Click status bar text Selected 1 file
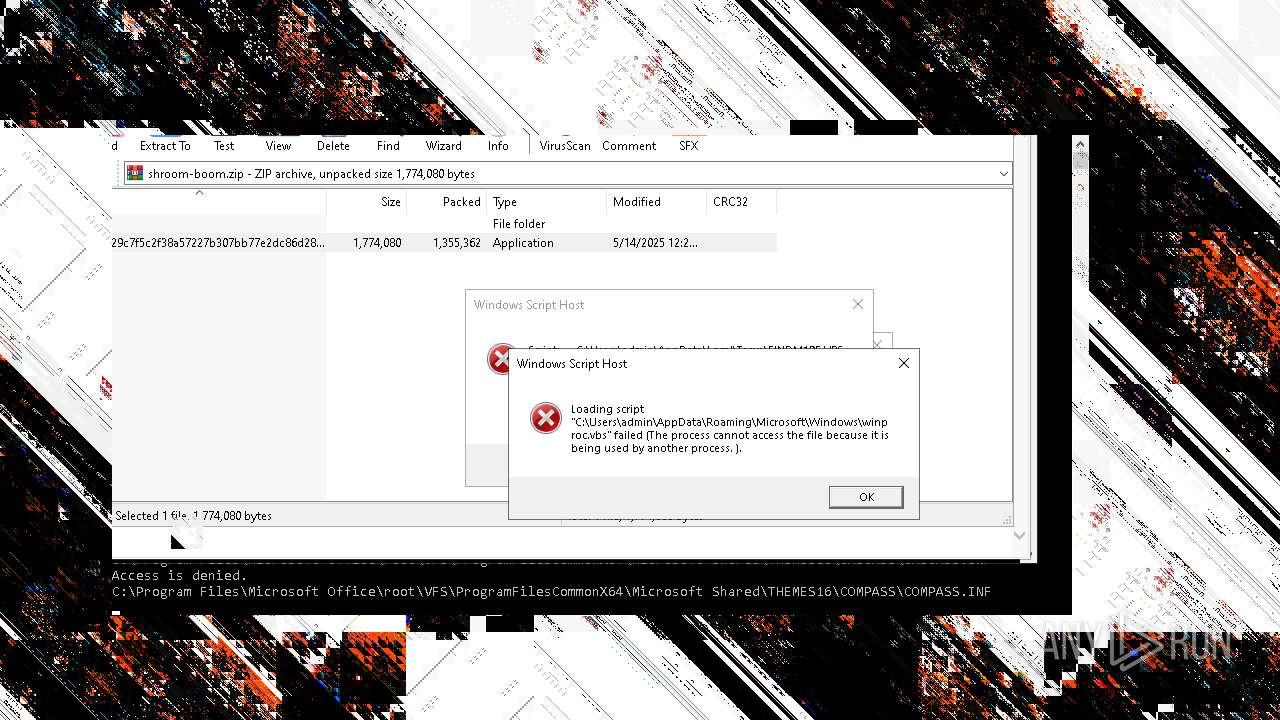Image resolution: width=1280 pixels, height=720 pixels. click(x=193, y=516)
